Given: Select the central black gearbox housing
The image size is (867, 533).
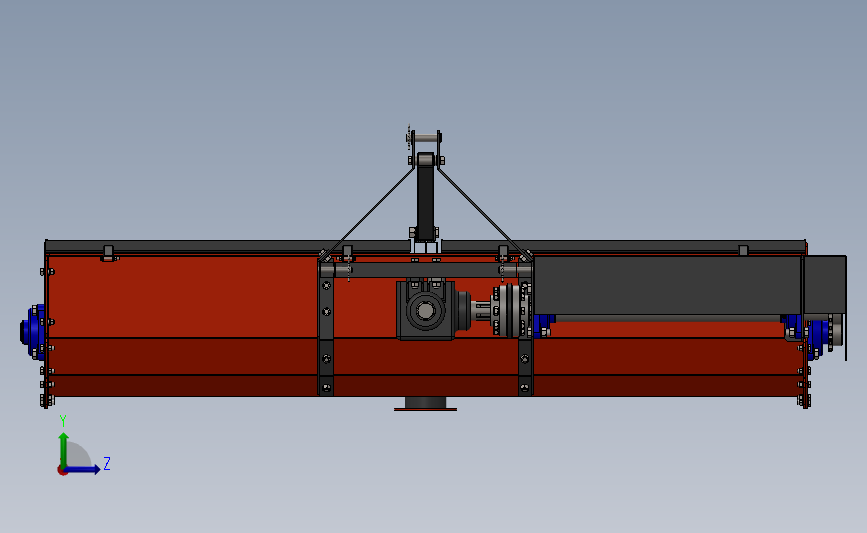Looking at the screenshot, I should 425,310.
